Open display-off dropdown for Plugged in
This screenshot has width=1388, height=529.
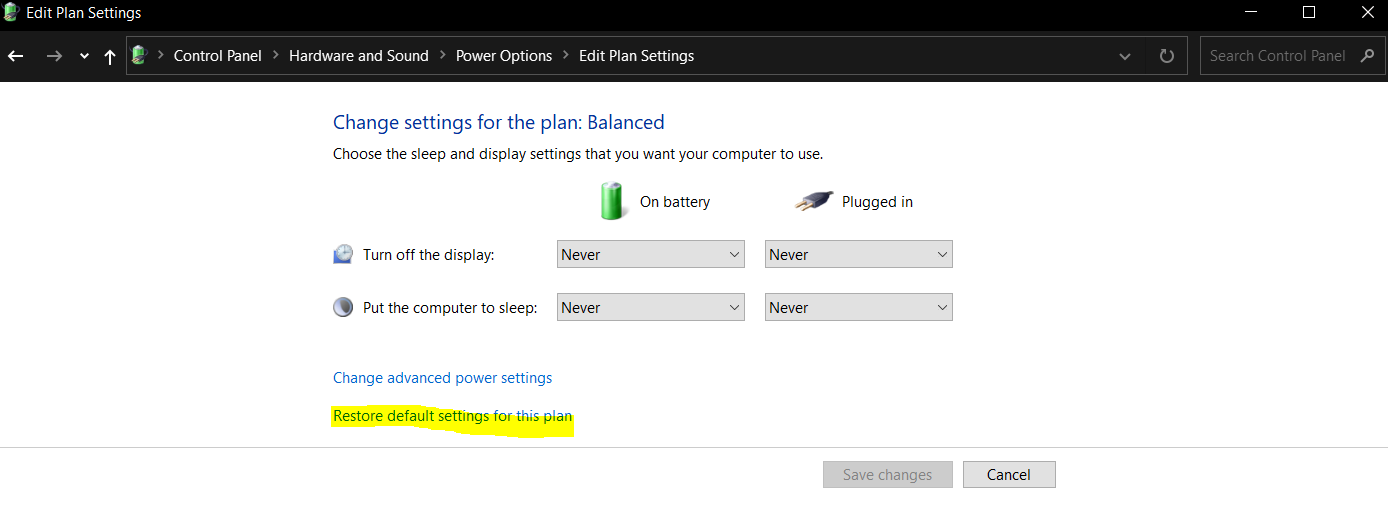(858, 255)
